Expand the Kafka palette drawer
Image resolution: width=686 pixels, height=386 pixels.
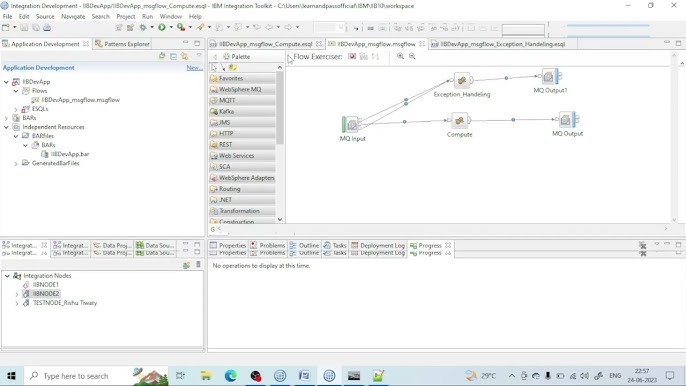coord(242,112)
